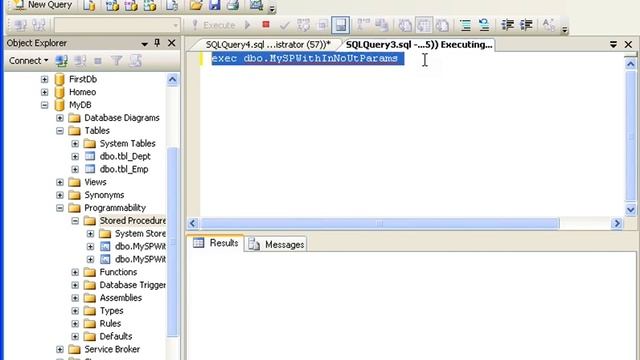Open Object Explorer window position menu
This screenshot has height=360, width=640.
144,43
